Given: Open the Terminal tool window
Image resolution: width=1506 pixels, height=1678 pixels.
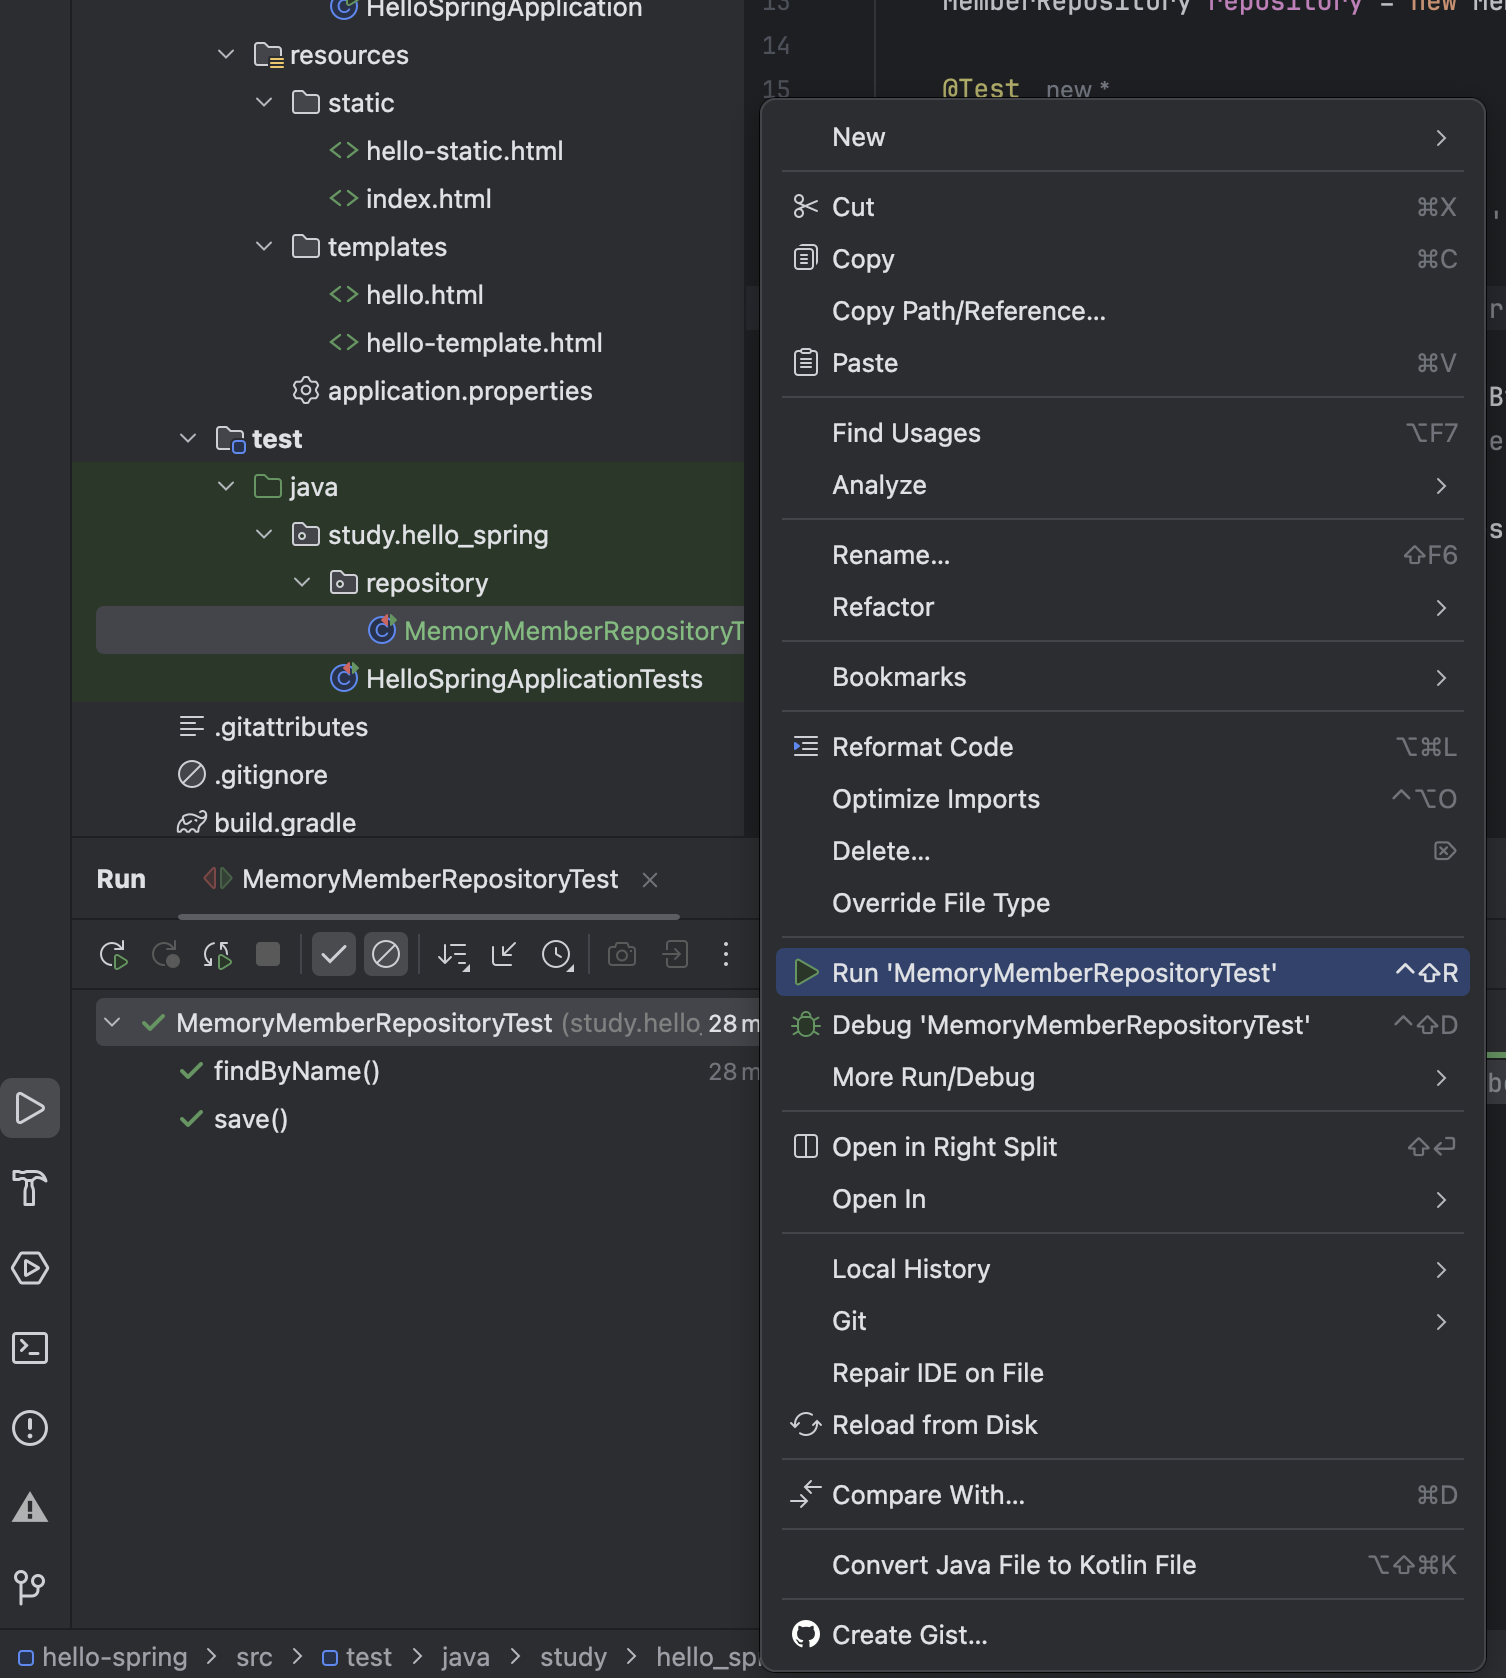Looking at the screenshot, I should [x=30, y=1348].
